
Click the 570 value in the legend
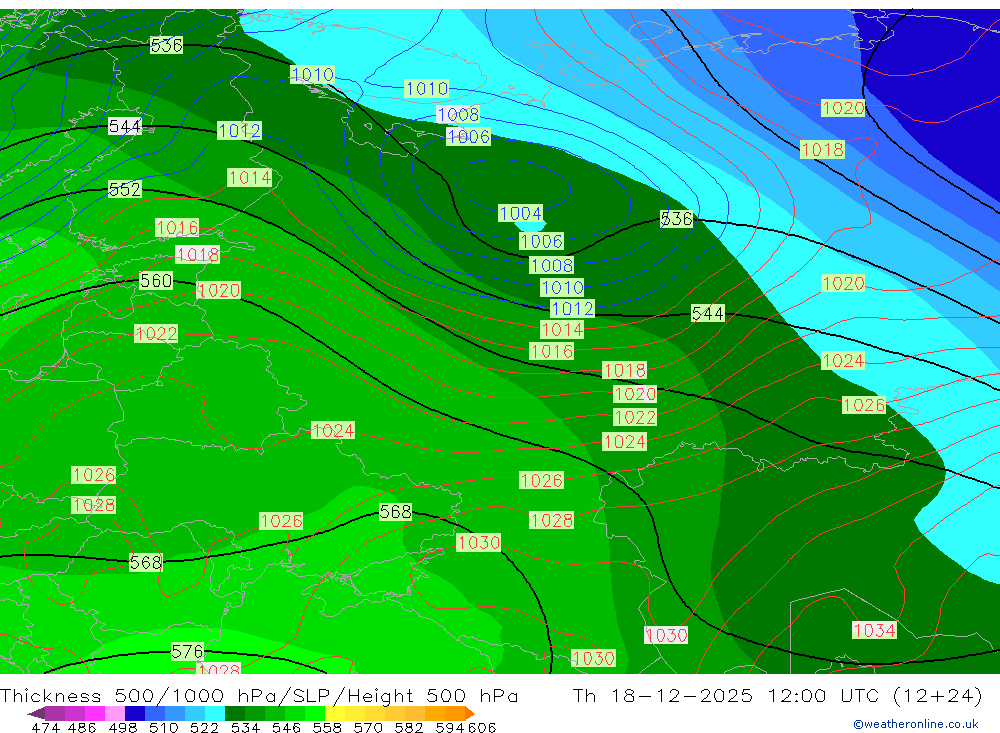coord(367,727)
